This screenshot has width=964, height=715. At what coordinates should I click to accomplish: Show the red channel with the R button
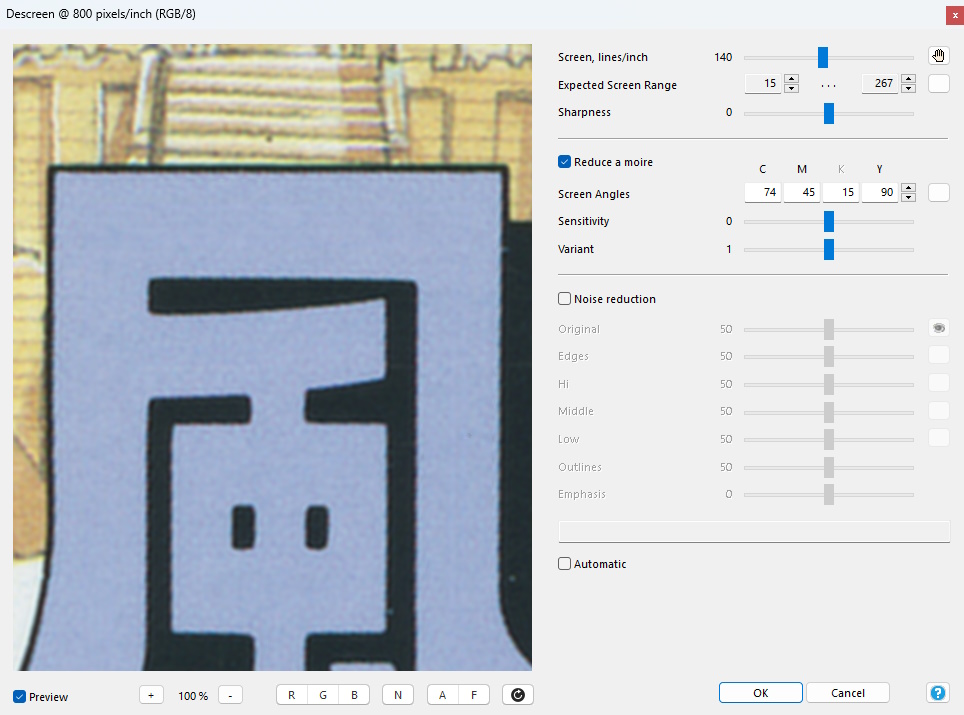[291, 695]
